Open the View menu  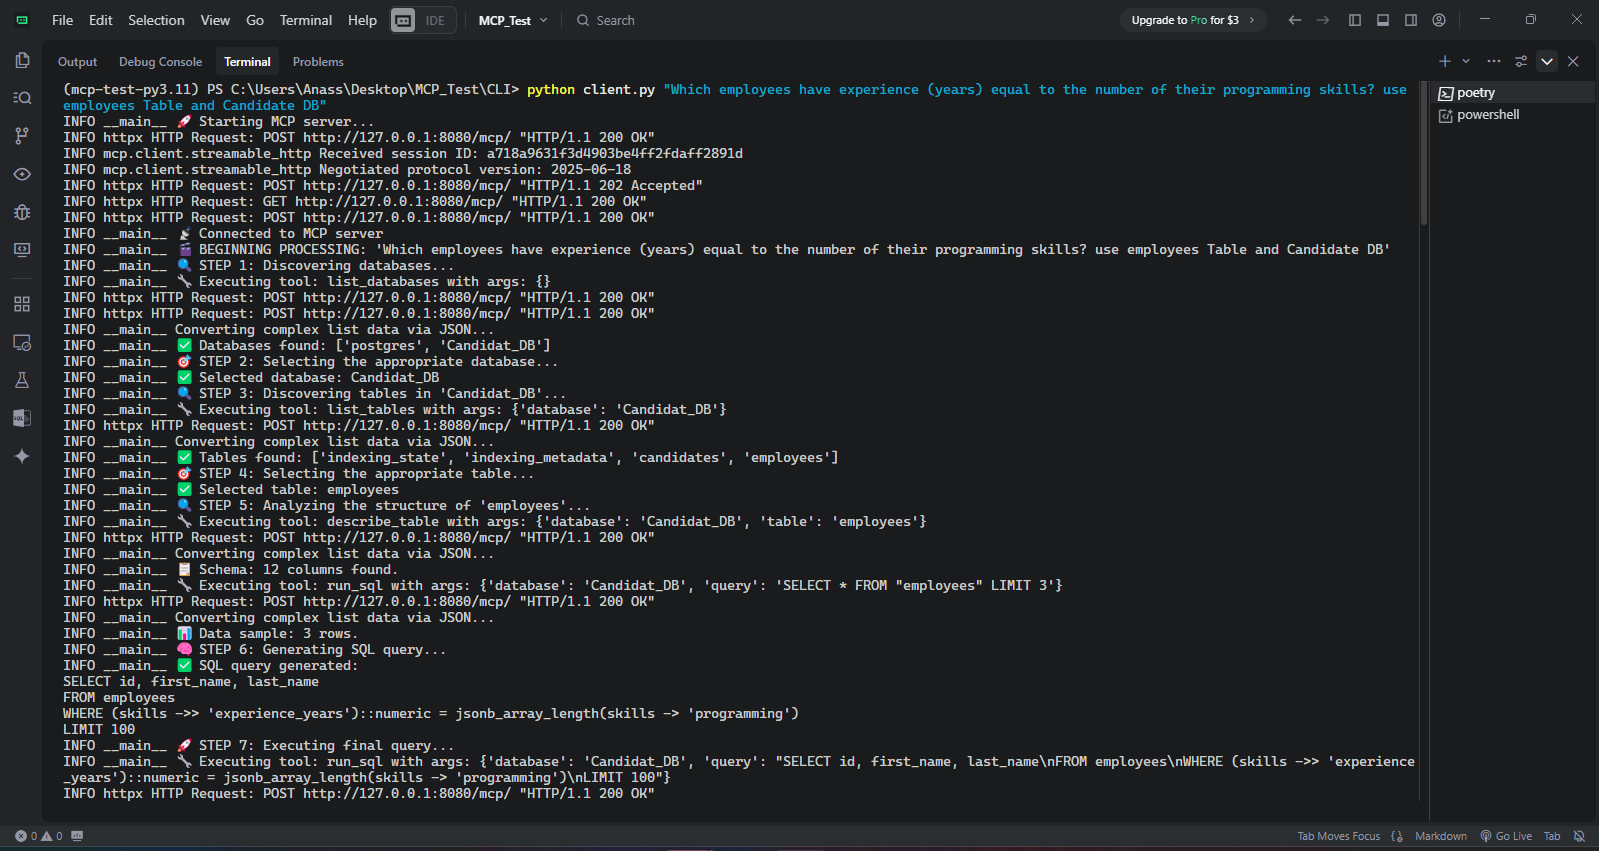point(215,20)
